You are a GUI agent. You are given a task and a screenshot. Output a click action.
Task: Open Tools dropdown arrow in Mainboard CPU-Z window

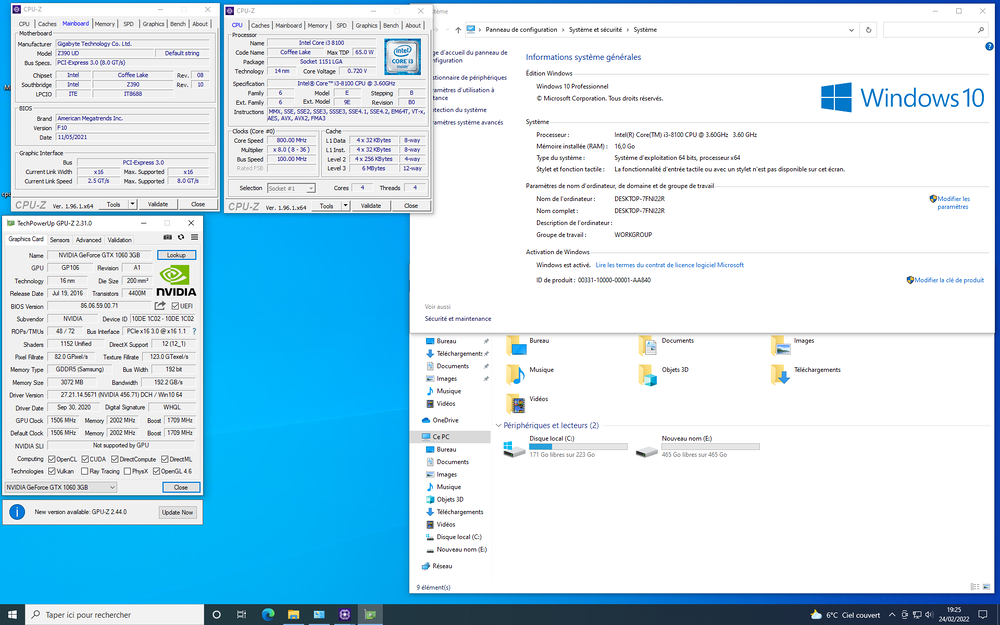click(x=133, y=204)
